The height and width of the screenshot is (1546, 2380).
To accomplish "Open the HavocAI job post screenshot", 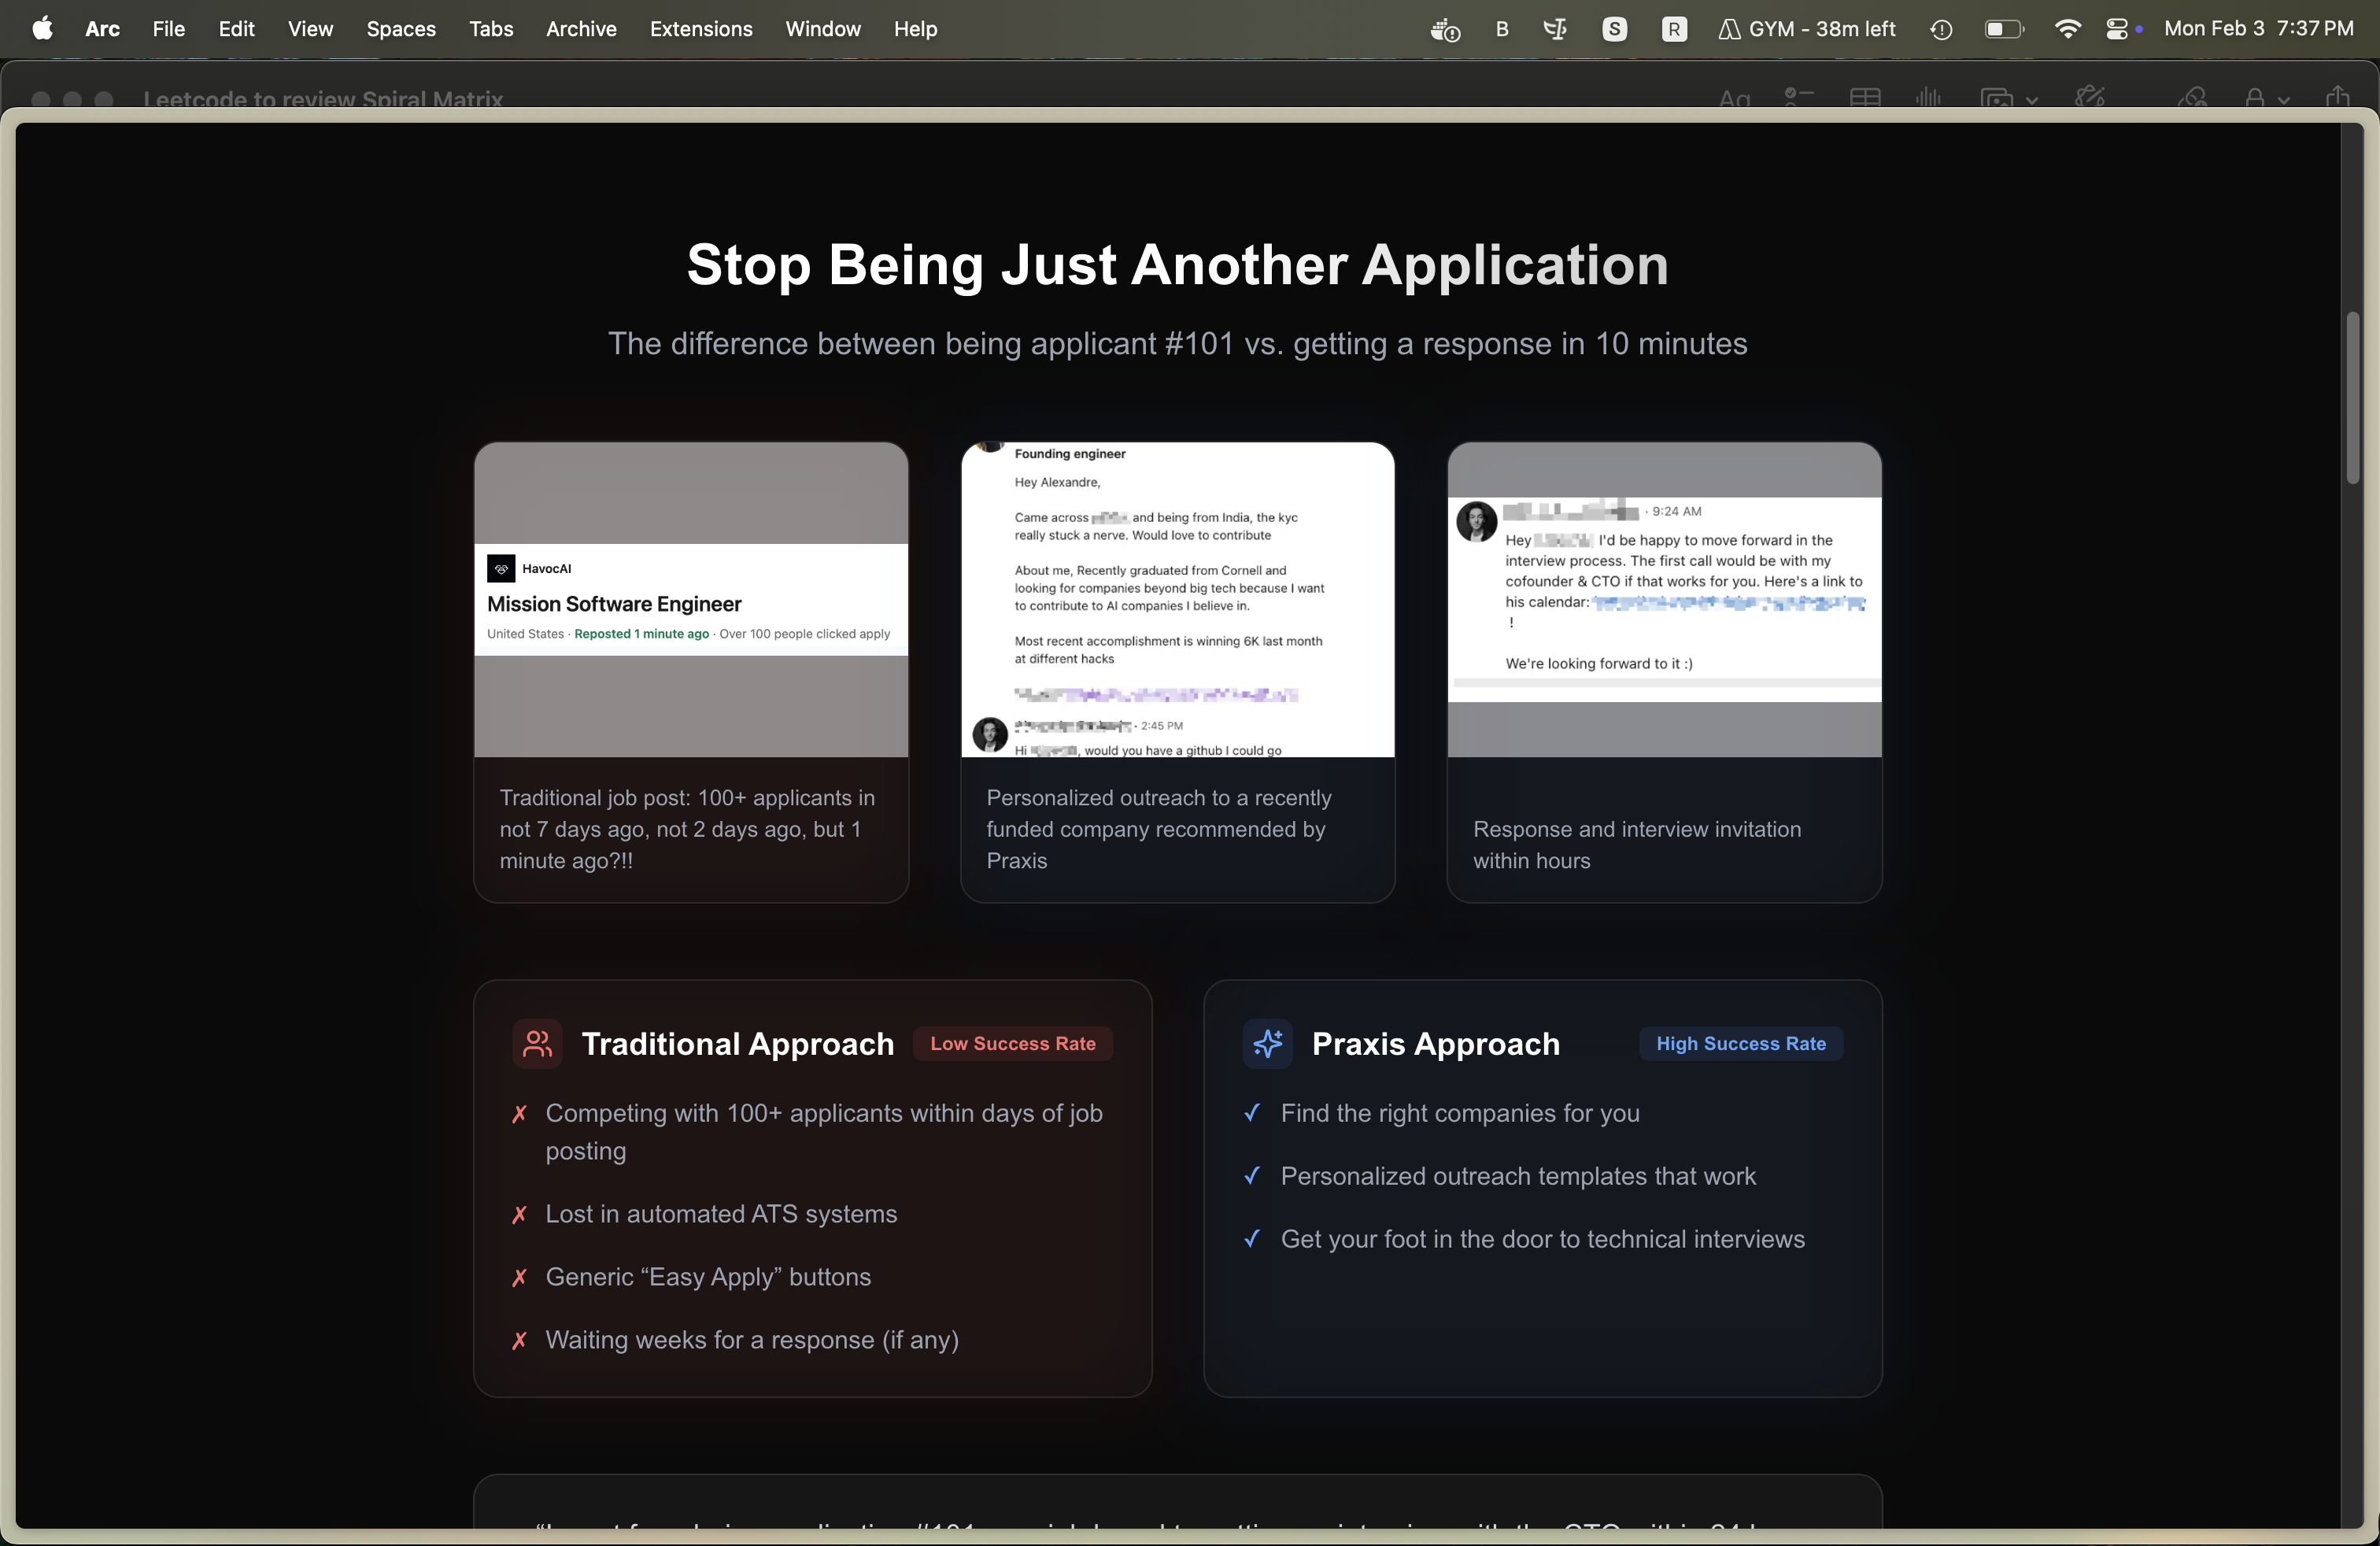I will [x=691, y=599].
